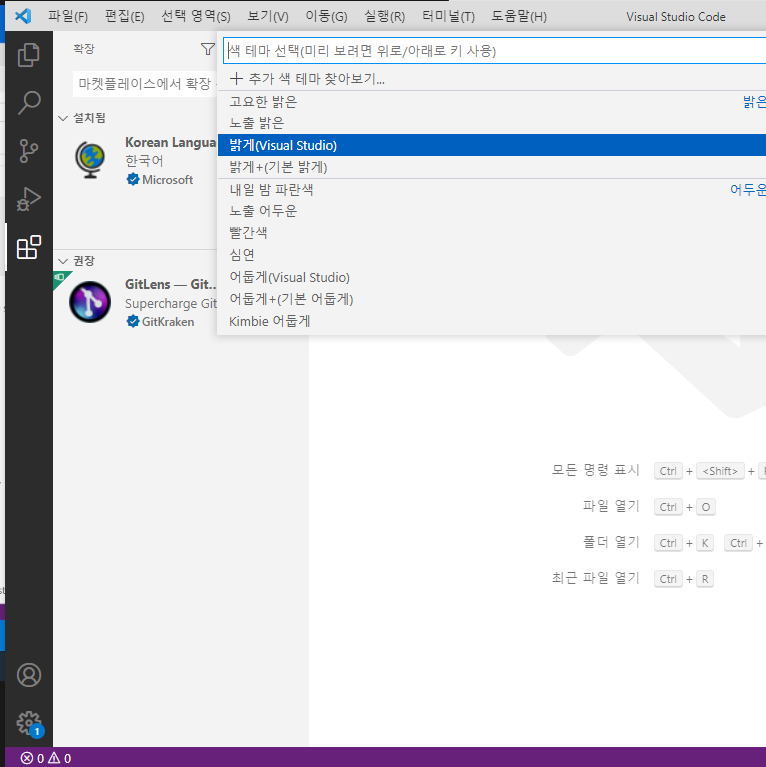
Task: Click the 파일 열기 shortcut label
Action: 611,506
